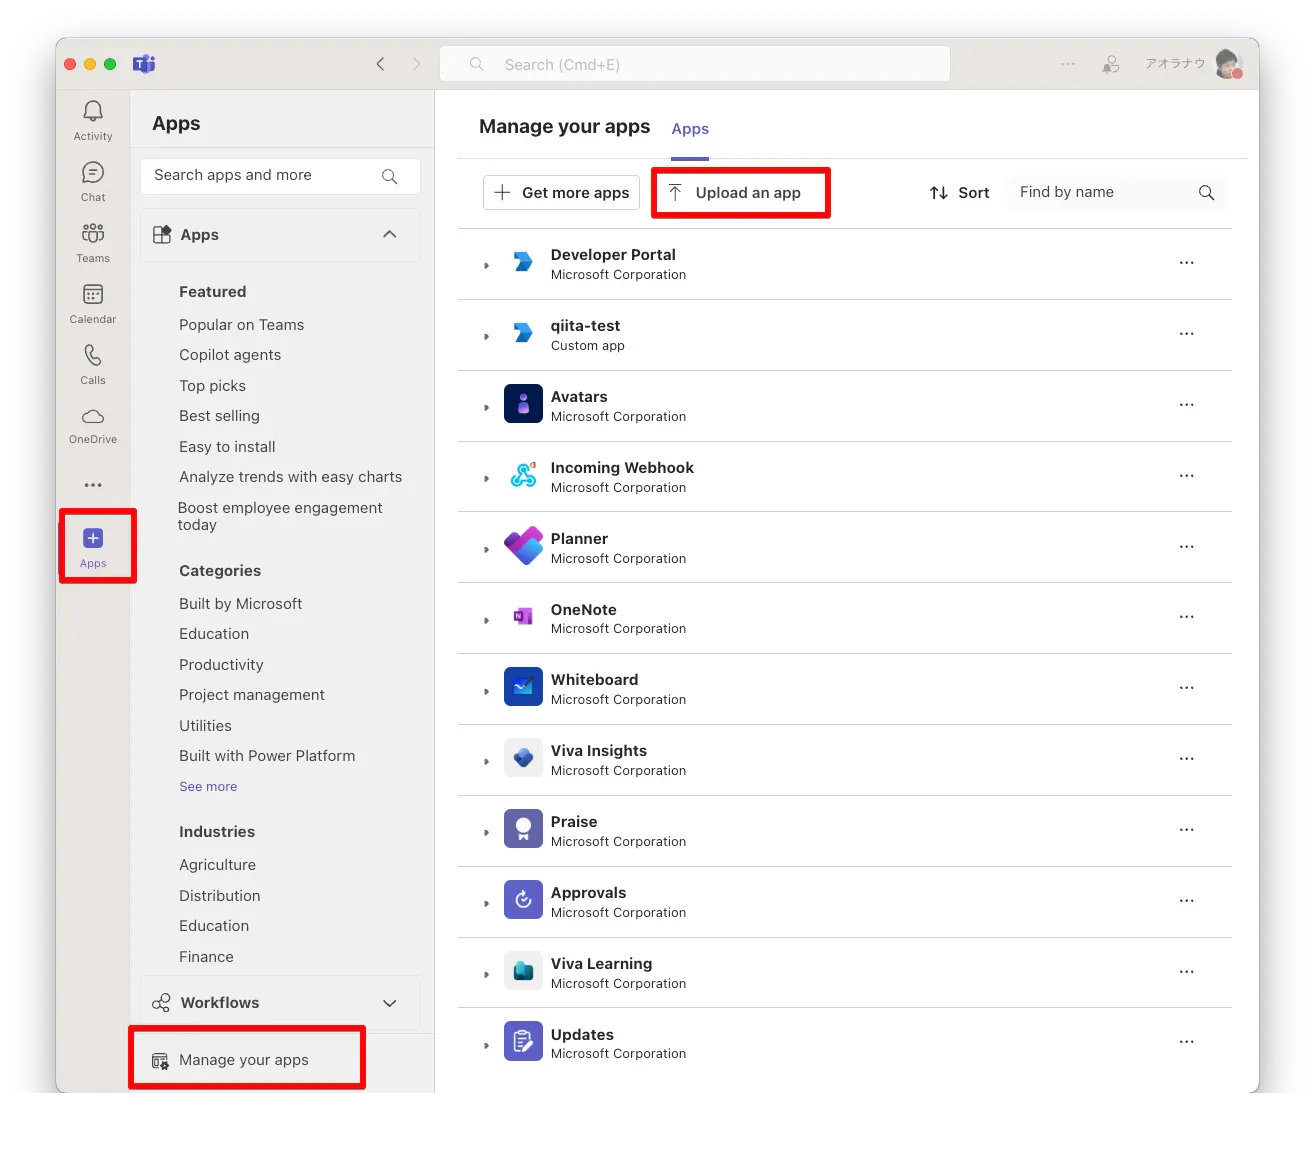Click the profile avatar picture
The height and width of the screenshot is (1167, 1315).
click(1228, 64)
